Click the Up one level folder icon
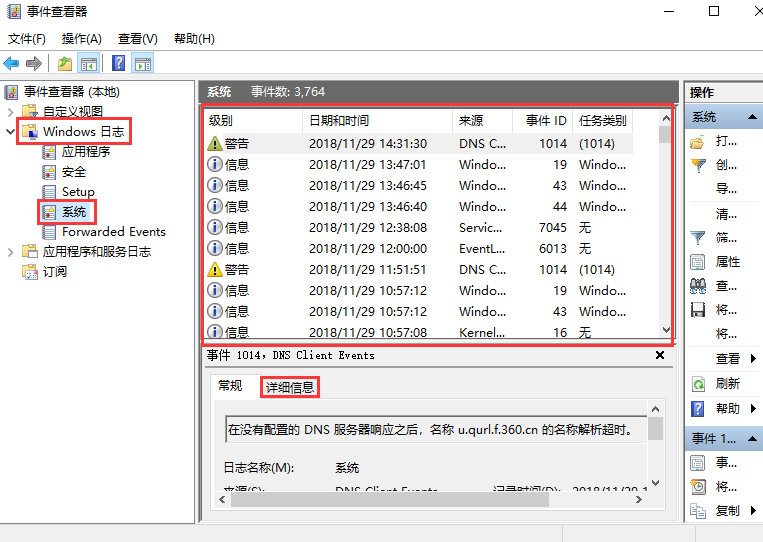 click(65, 64)
